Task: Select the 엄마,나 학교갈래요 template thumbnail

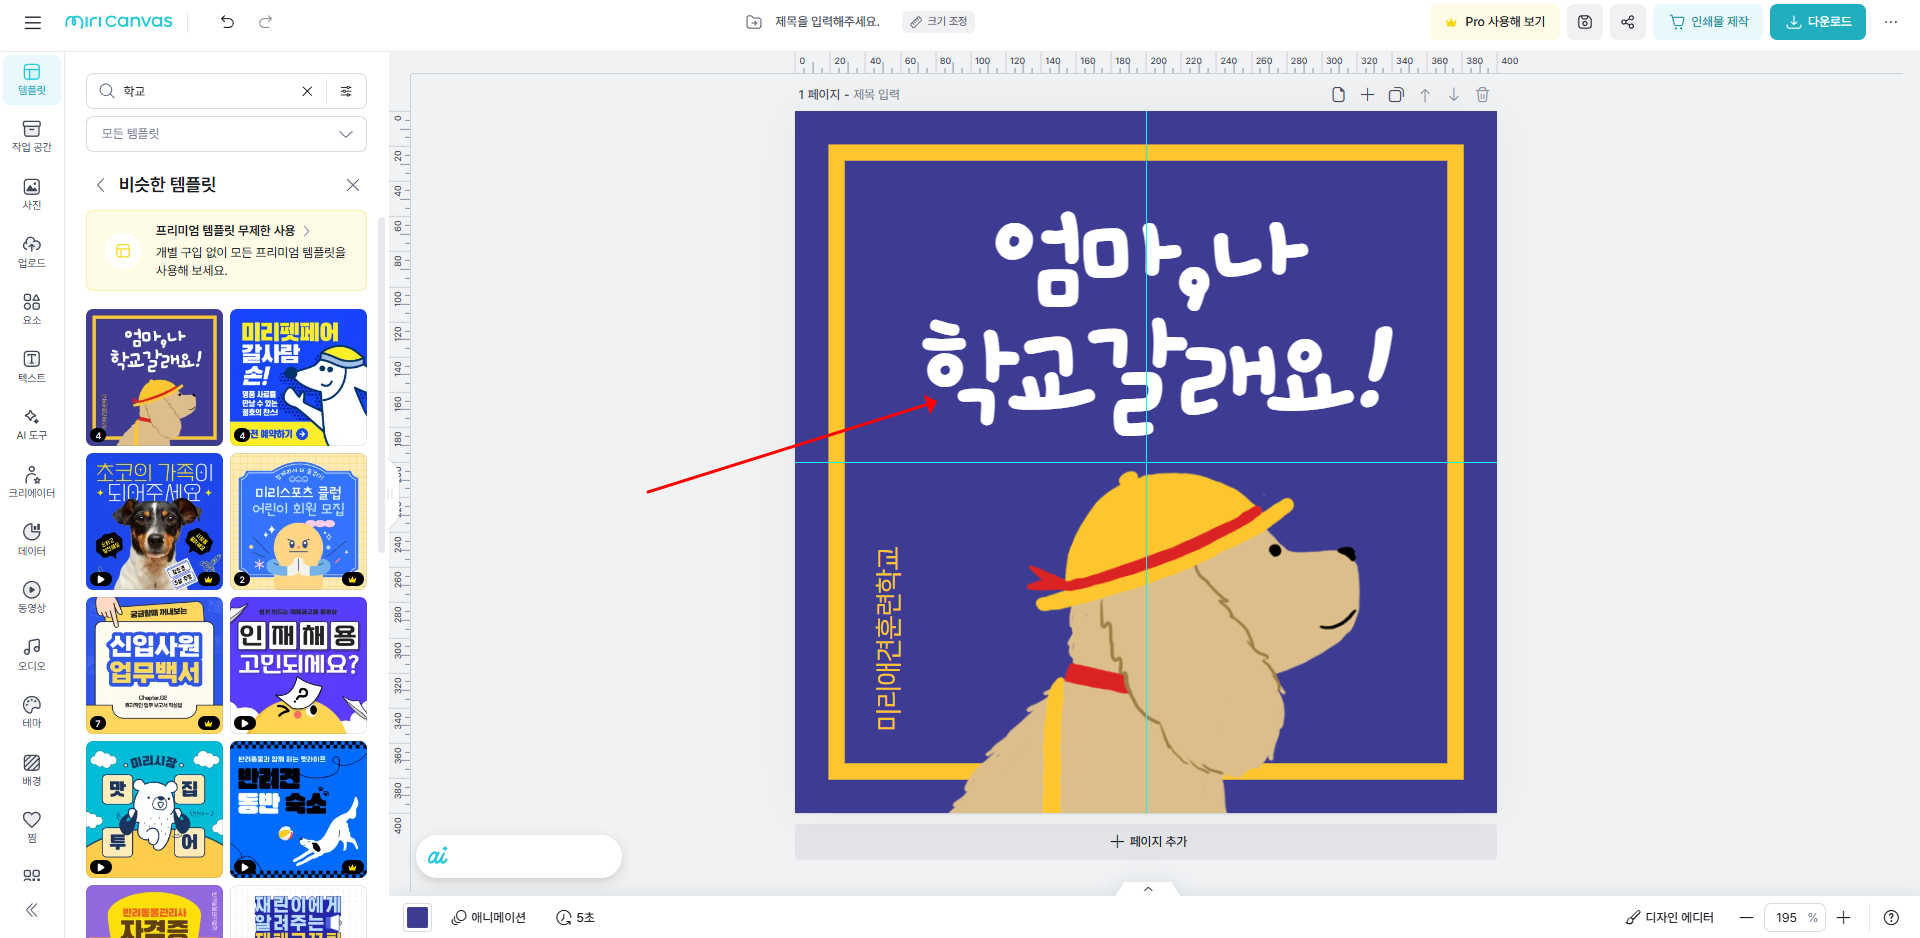Action: point(154,377)
